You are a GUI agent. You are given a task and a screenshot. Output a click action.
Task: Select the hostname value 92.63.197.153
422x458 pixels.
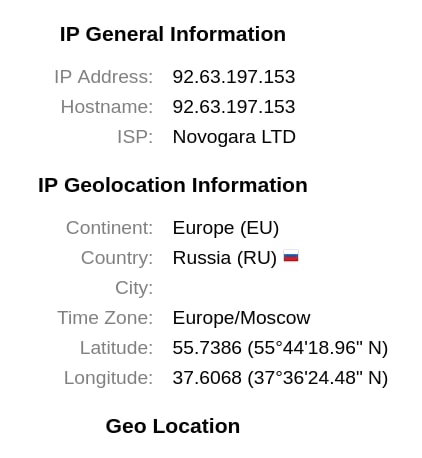[234, 107]
